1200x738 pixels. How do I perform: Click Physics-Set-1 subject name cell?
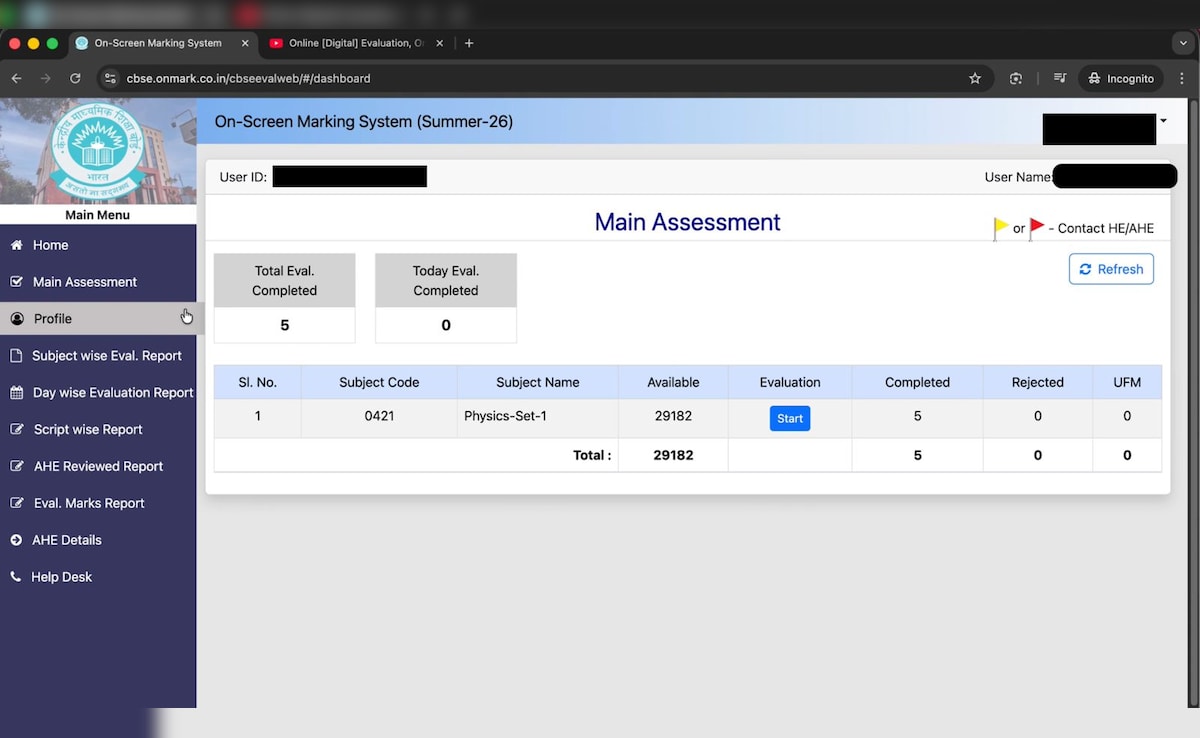538,416
